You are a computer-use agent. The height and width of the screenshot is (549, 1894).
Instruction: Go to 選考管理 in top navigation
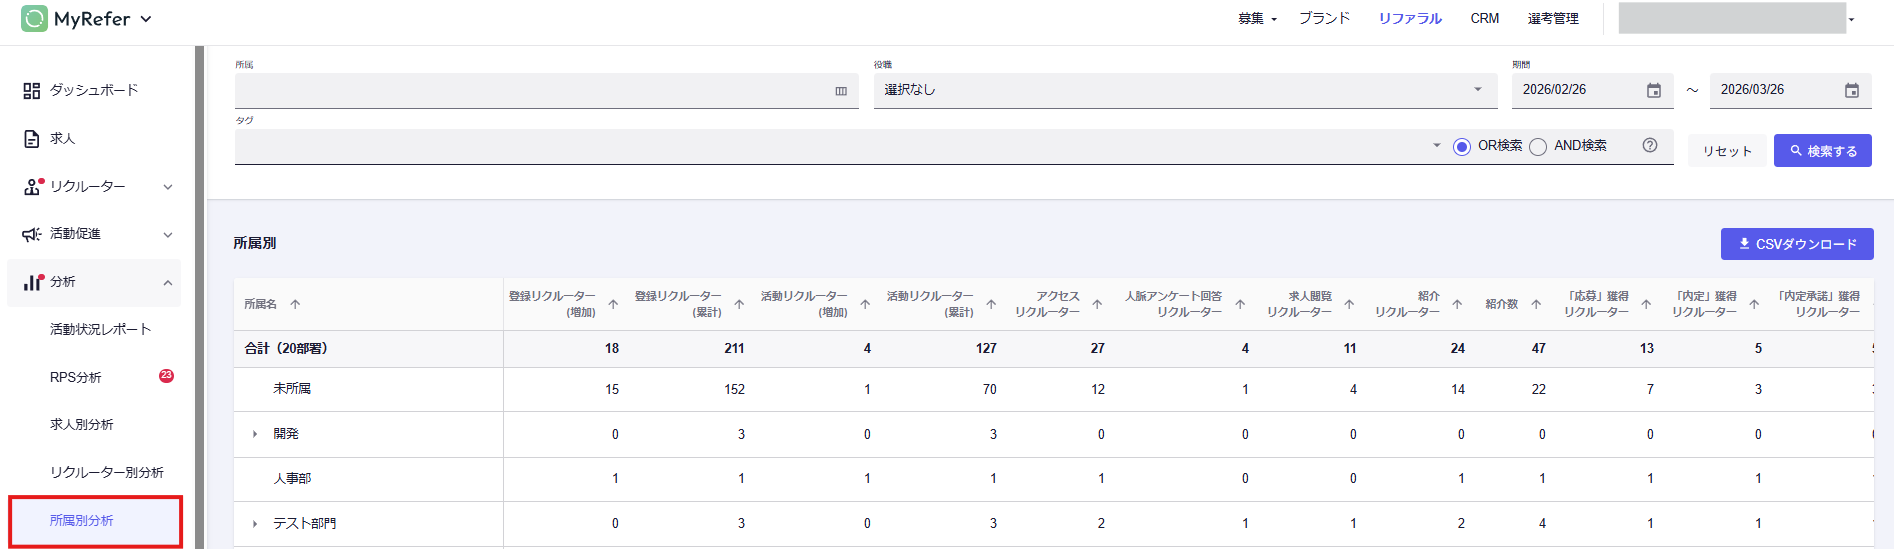pos(1553,19)
